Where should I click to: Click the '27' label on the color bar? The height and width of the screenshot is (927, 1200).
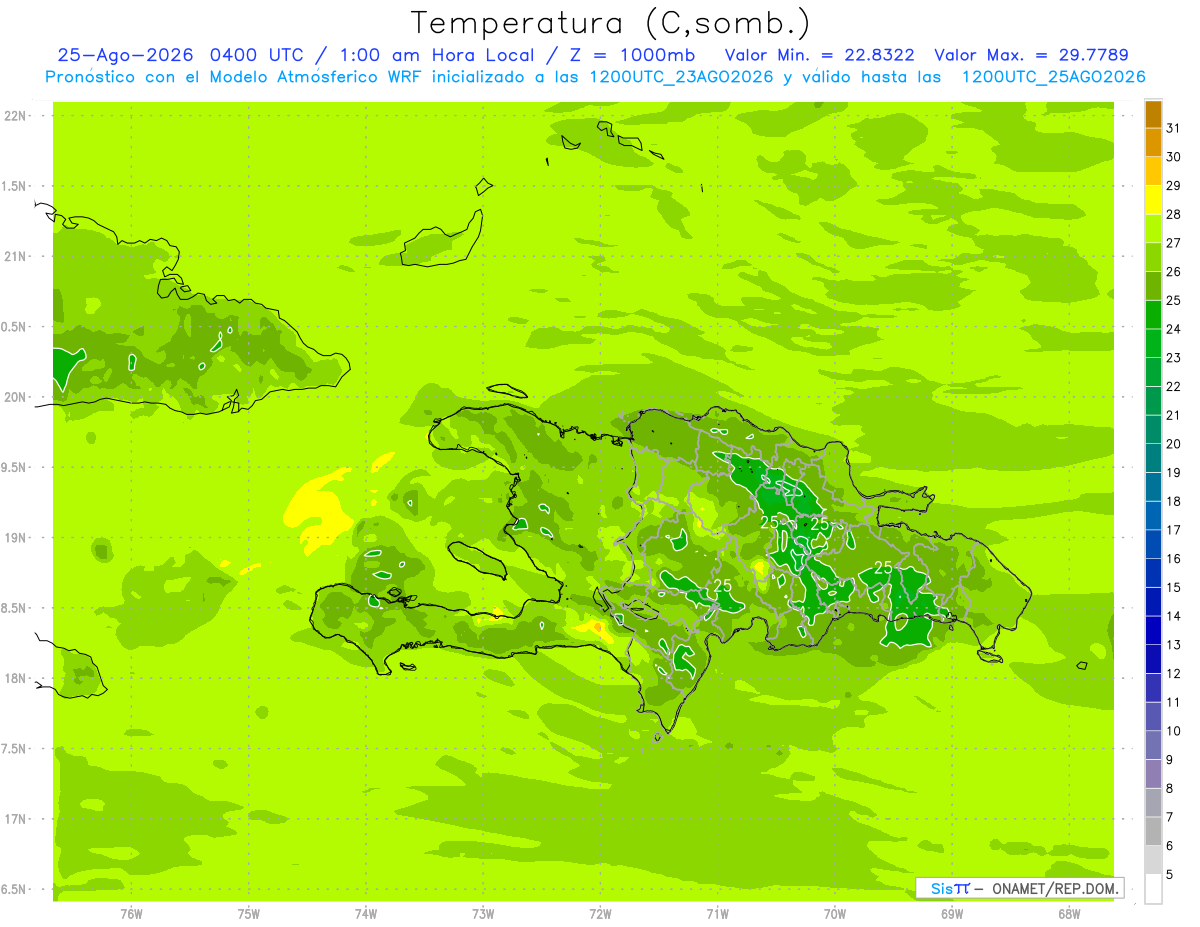pyautogui.click(x=1174, y=243)
